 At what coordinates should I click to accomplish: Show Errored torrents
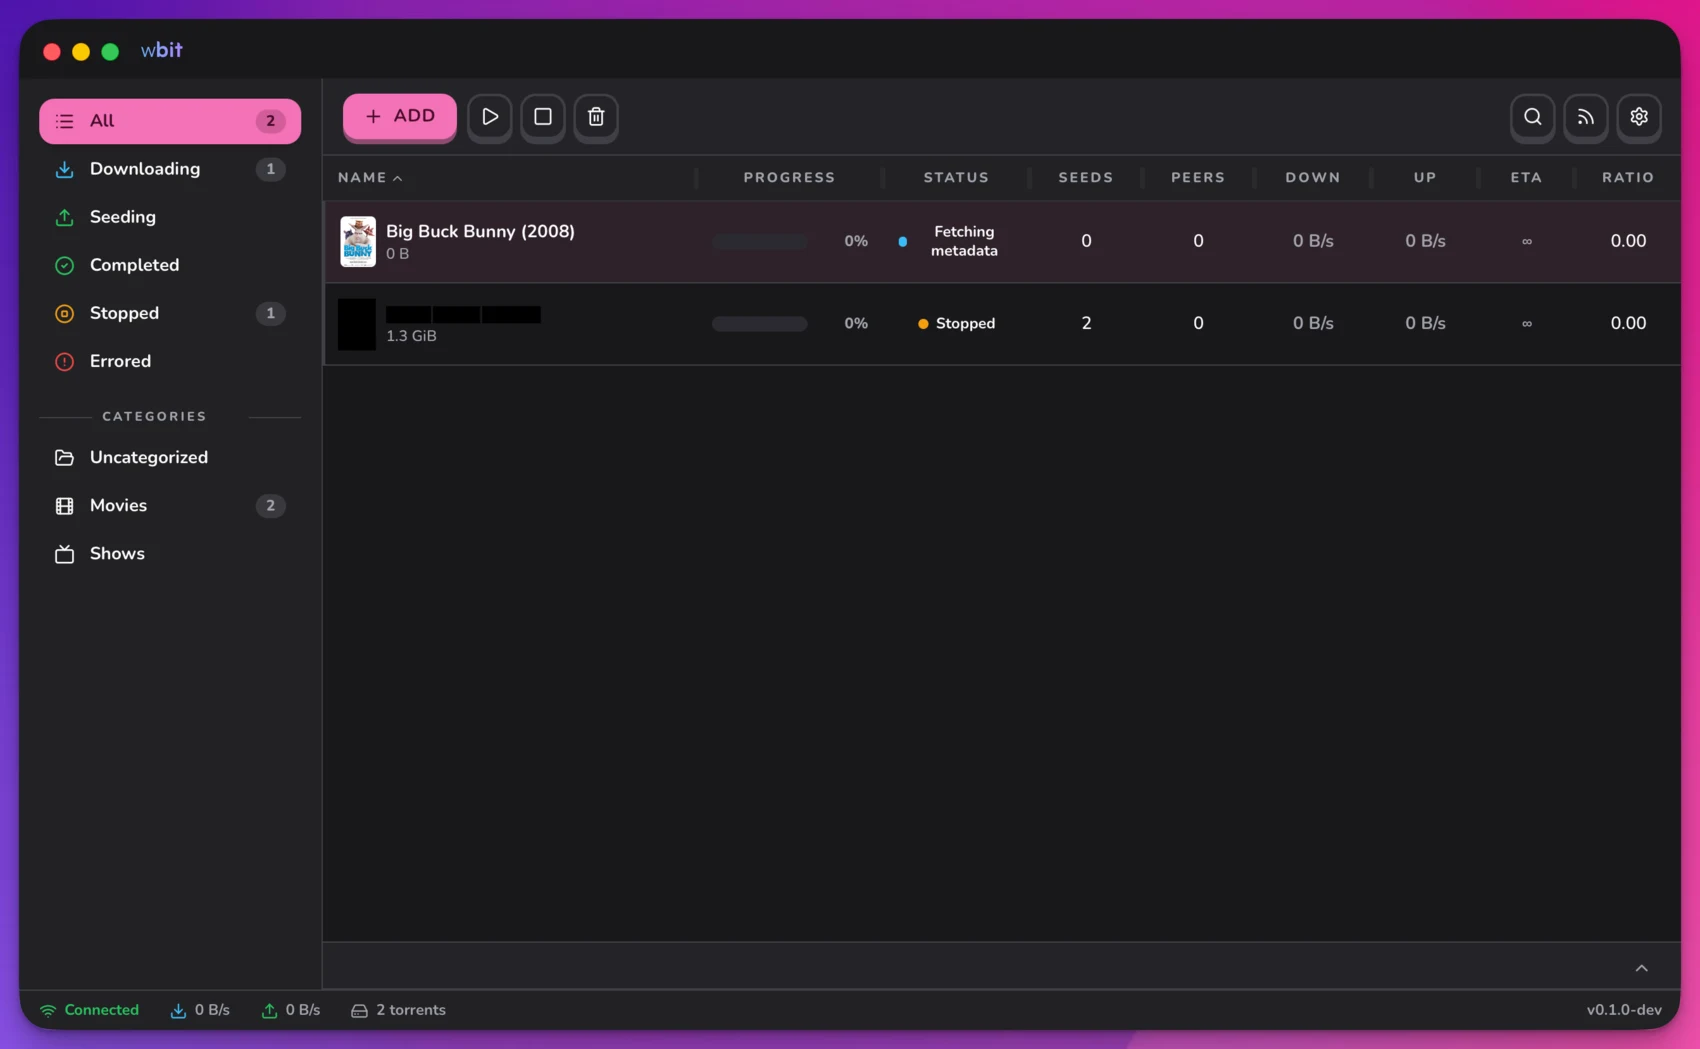170,361
